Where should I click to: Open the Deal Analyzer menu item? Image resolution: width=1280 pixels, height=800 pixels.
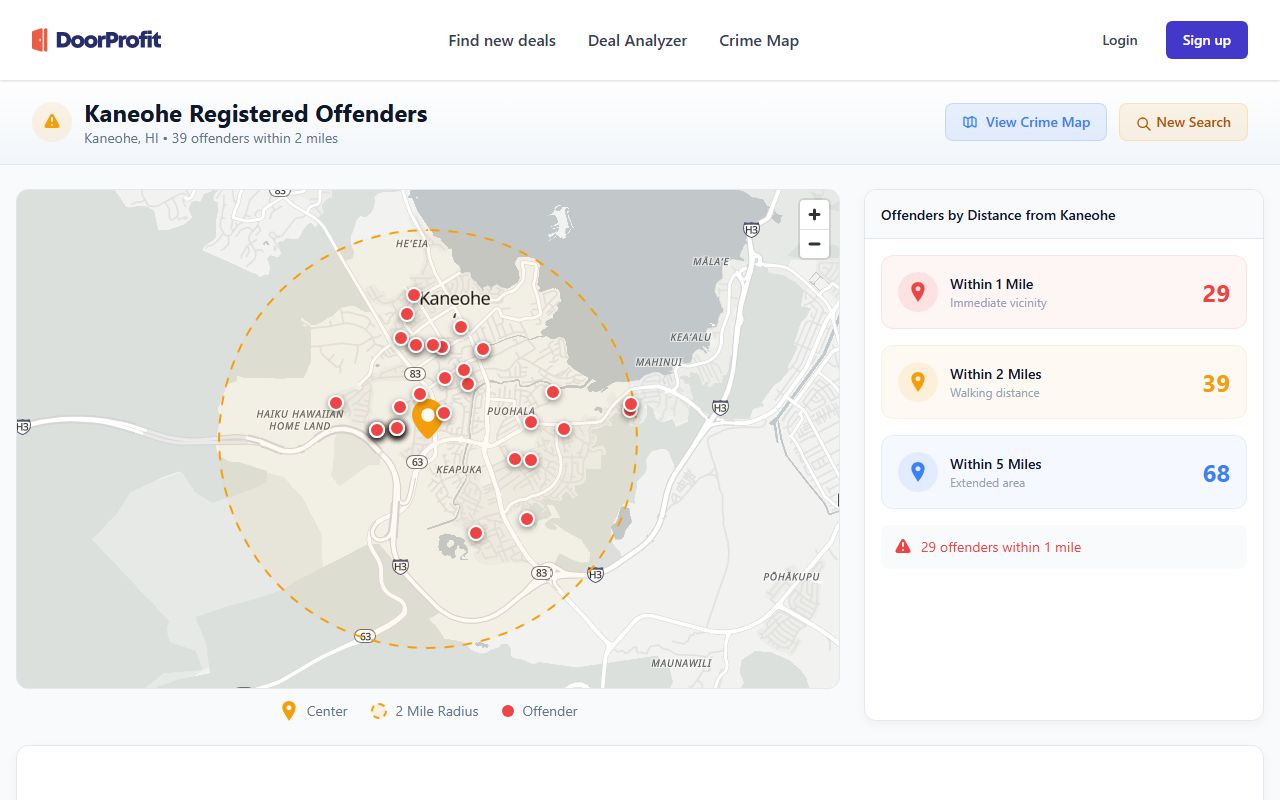637,41
